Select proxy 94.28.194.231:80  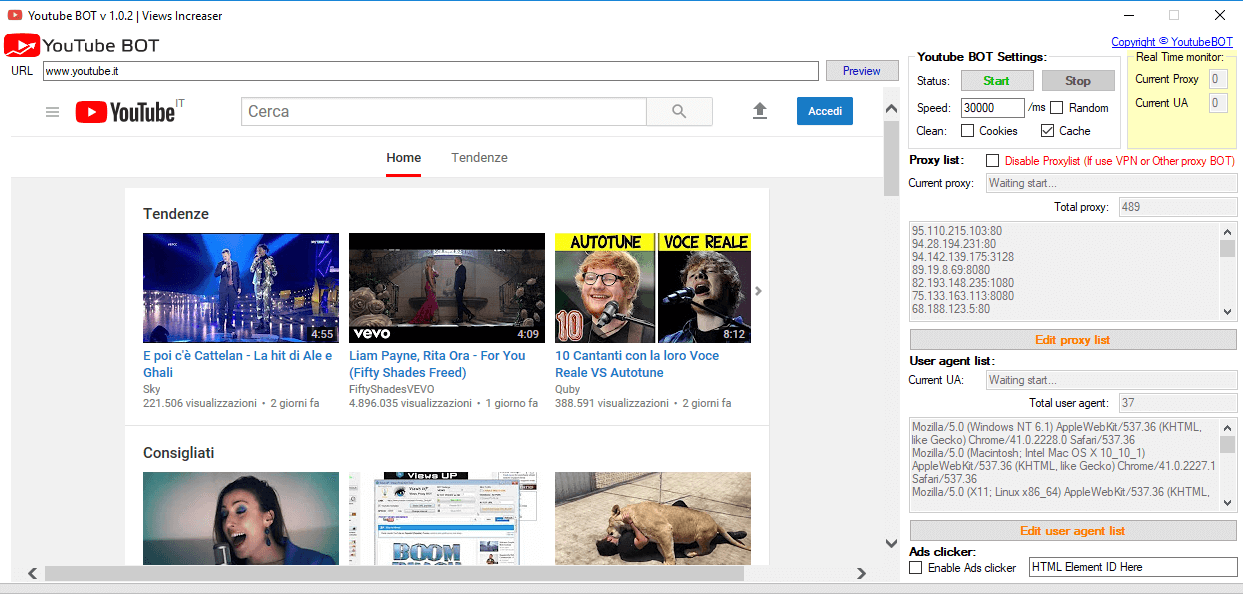point(953,244)
